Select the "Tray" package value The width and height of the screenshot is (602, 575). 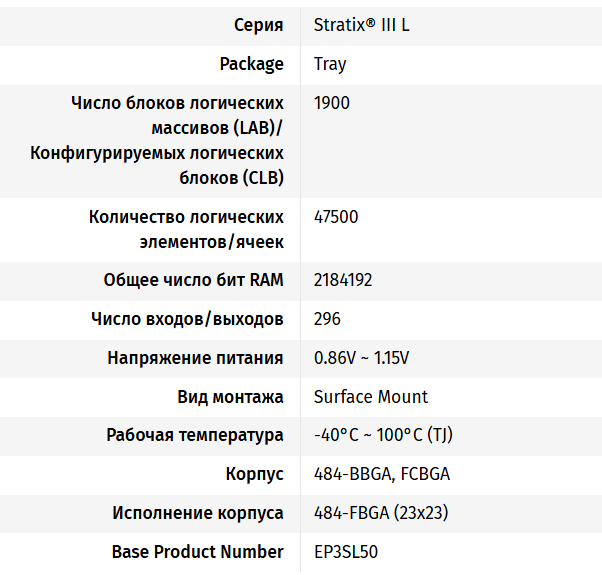tap(330, 64)
